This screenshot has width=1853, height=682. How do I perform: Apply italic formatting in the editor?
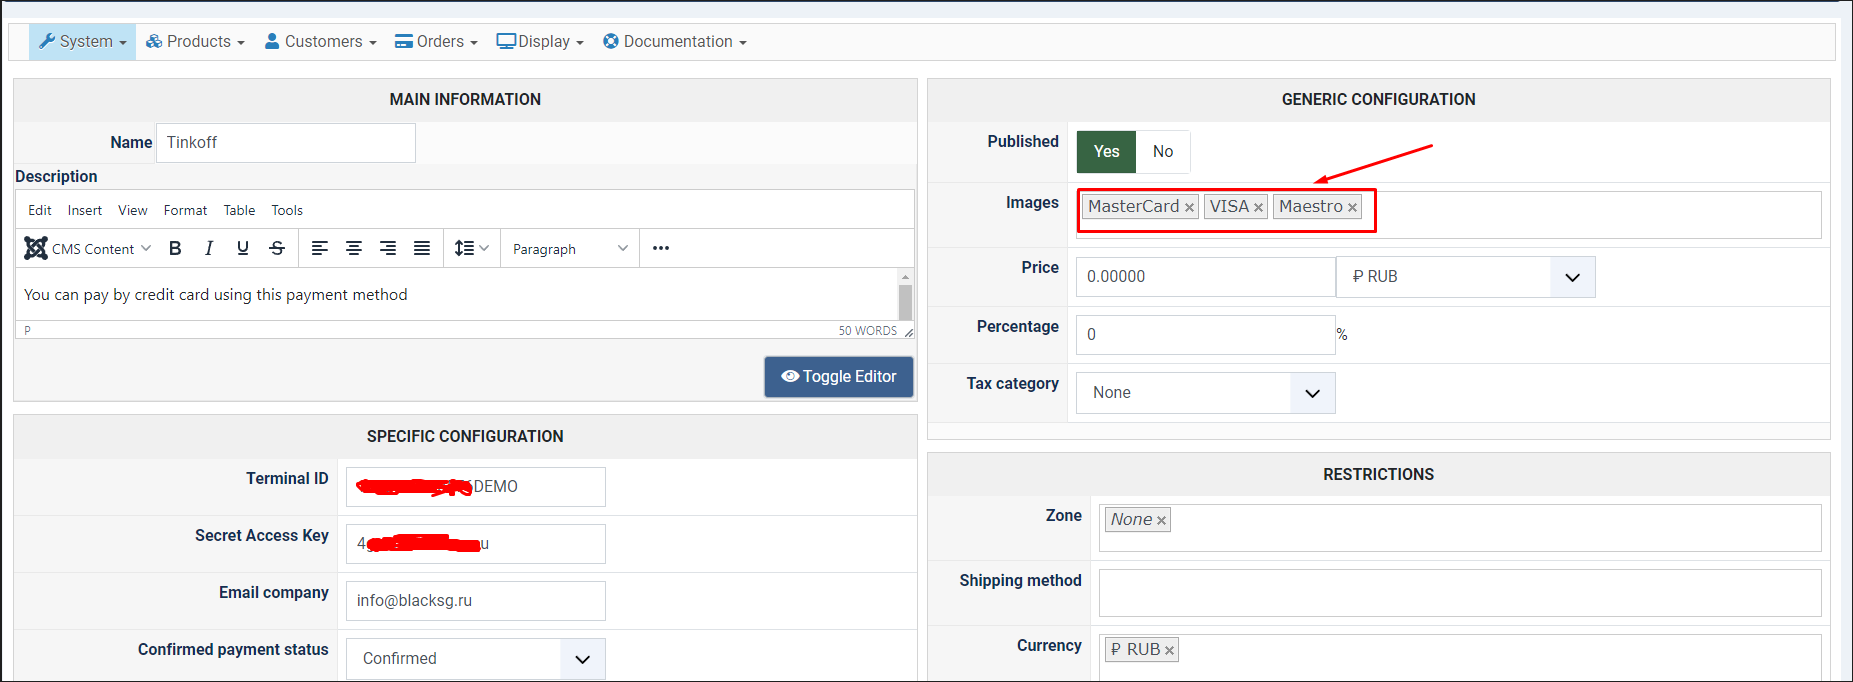coord(209,249)
